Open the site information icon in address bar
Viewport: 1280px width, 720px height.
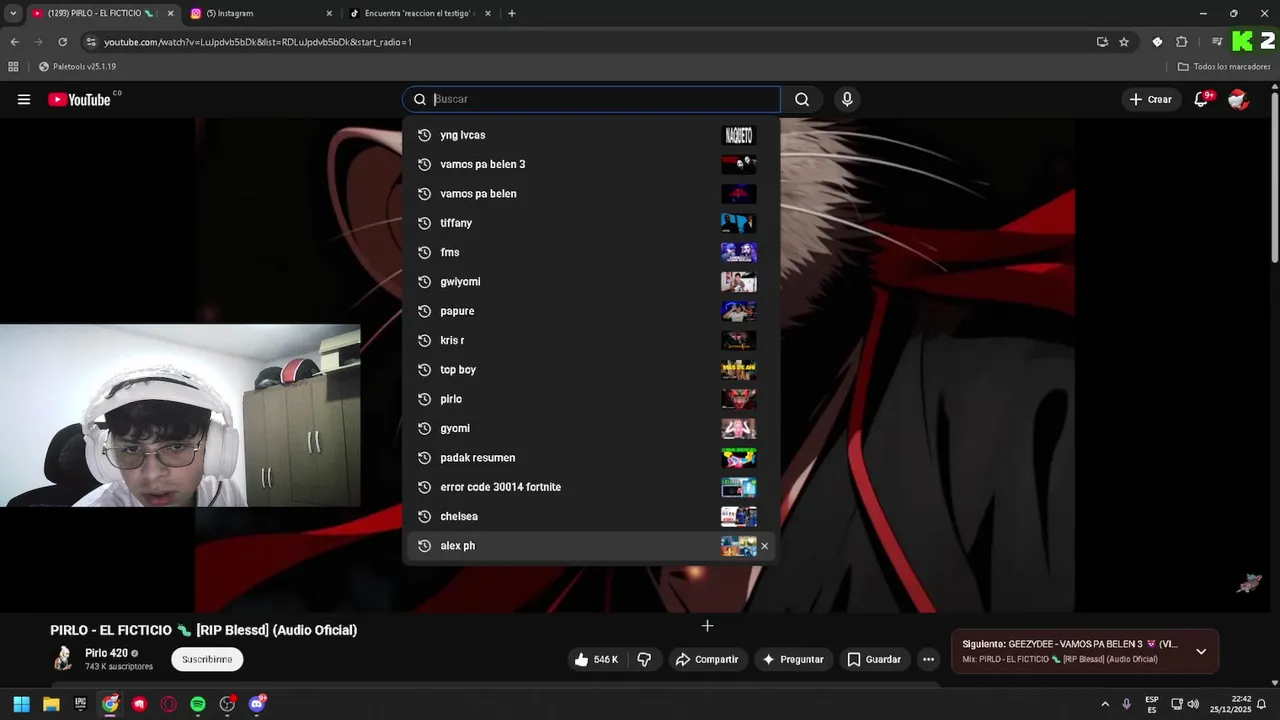[x=91, y=42]
